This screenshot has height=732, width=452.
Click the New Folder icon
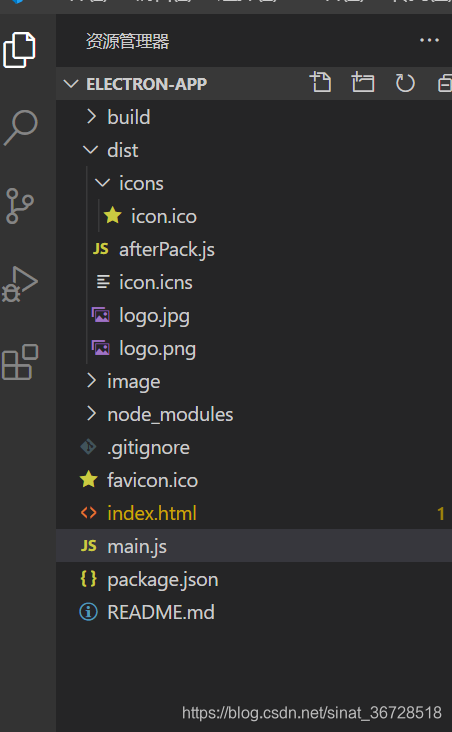click(363, 83)
